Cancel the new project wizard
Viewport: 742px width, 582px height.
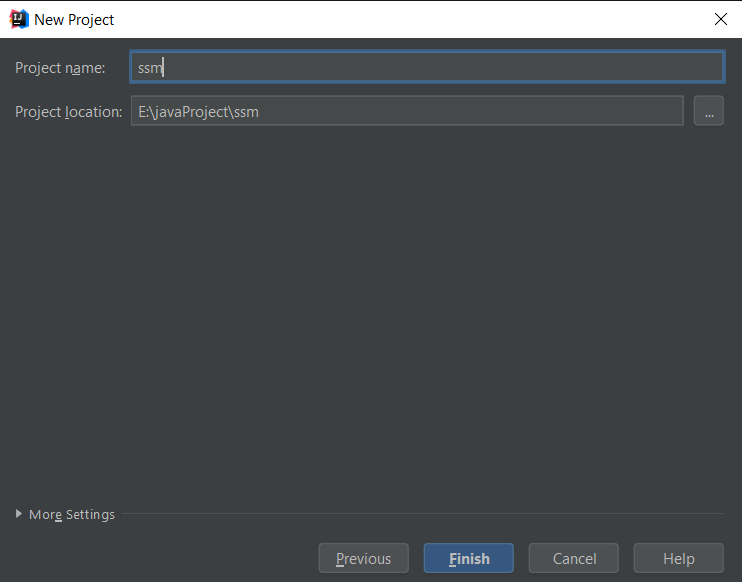(574, 558)
